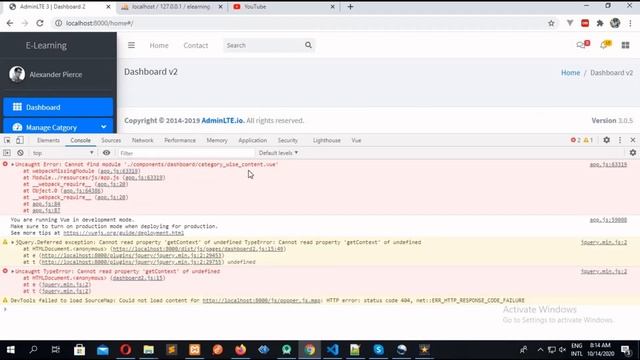This screenshot has height=360, width=640.
Task: Switch to Elements tab
Action: point(48,140)
